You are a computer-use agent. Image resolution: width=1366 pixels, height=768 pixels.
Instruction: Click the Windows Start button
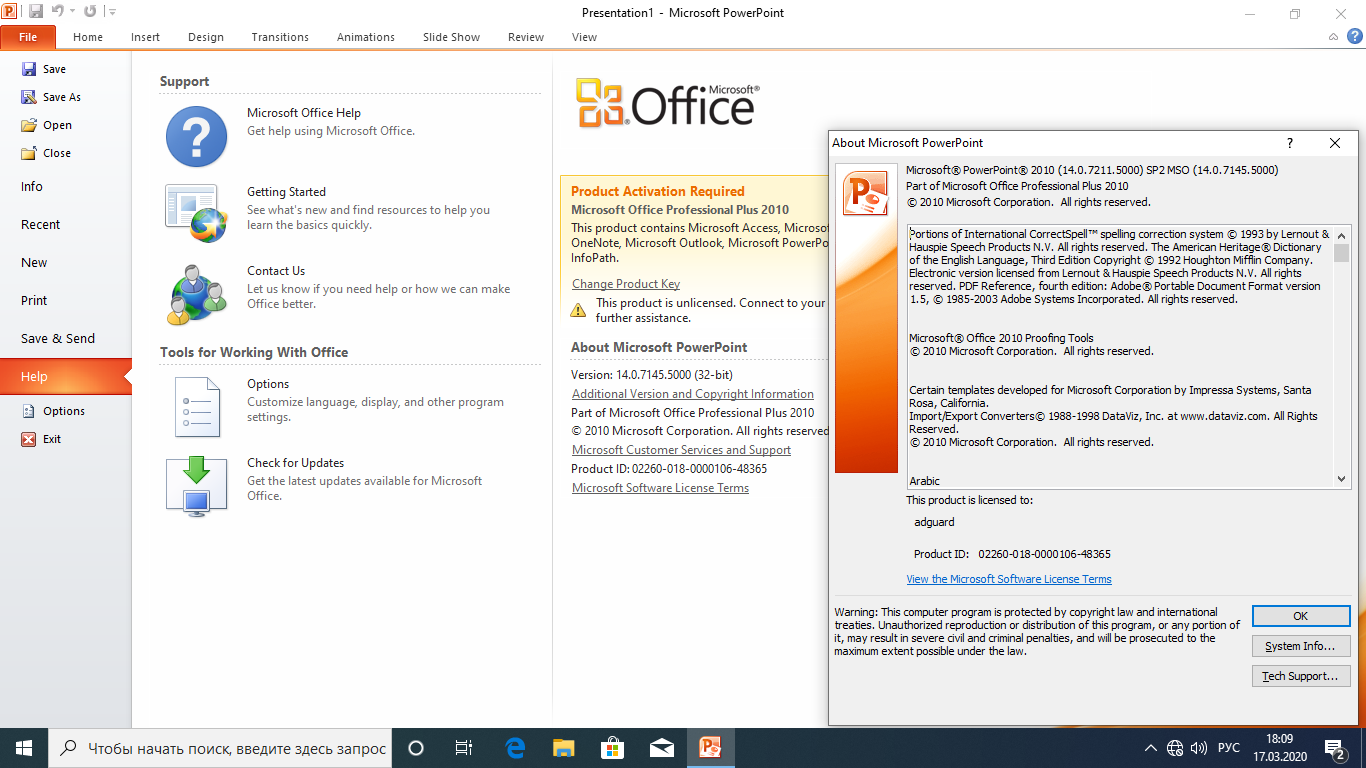(24, 748)
